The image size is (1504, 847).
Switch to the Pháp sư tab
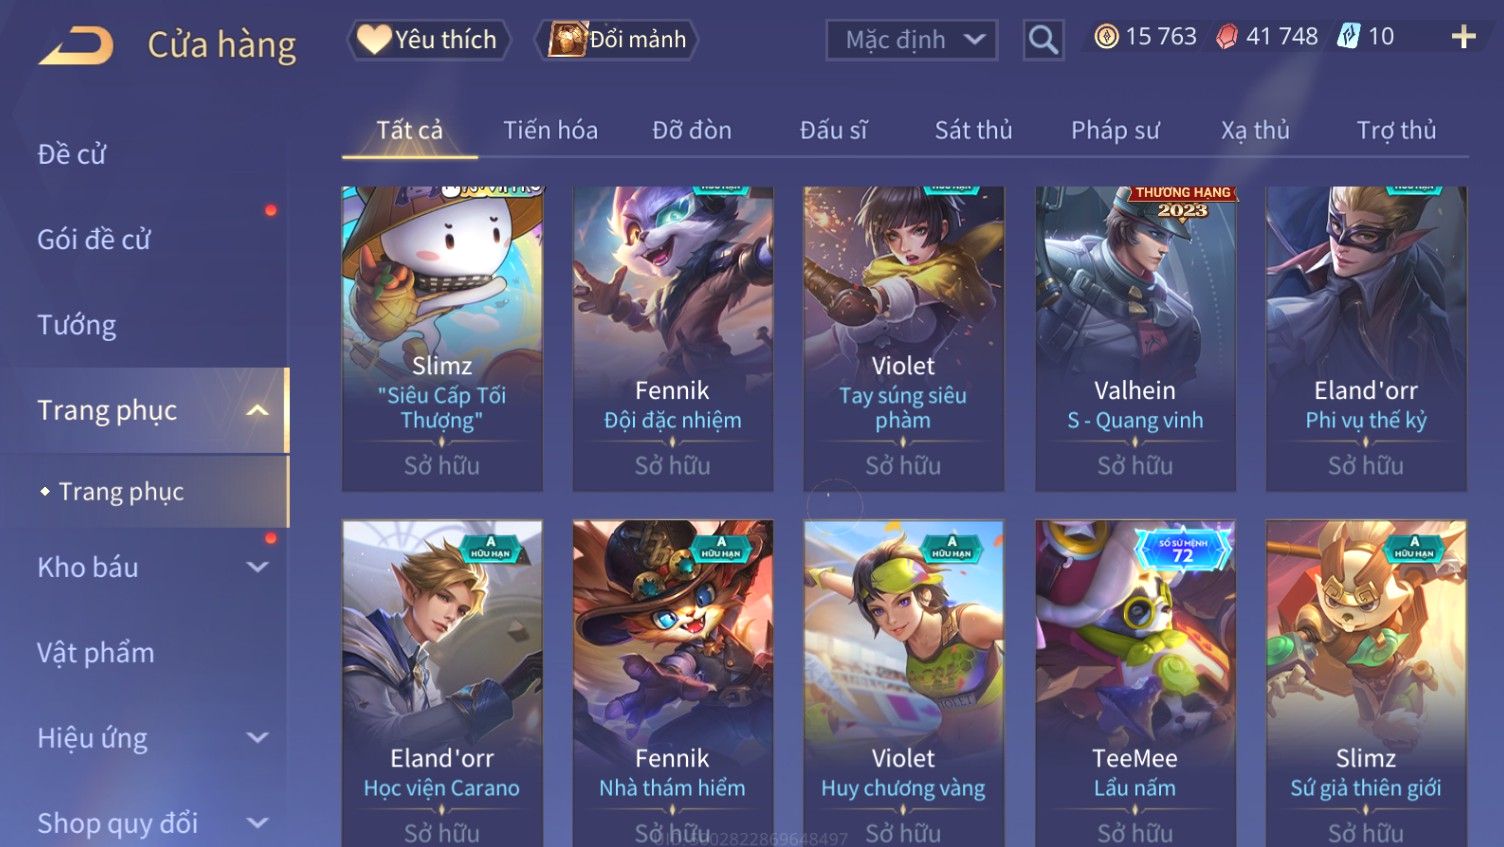tap(1115, 130)
